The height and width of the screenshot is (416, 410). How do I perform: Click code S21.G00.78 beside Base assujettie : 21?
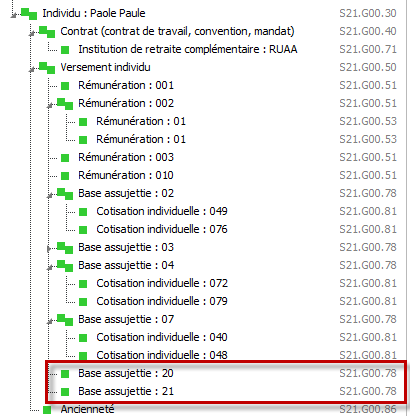click(x=368, y=391)
